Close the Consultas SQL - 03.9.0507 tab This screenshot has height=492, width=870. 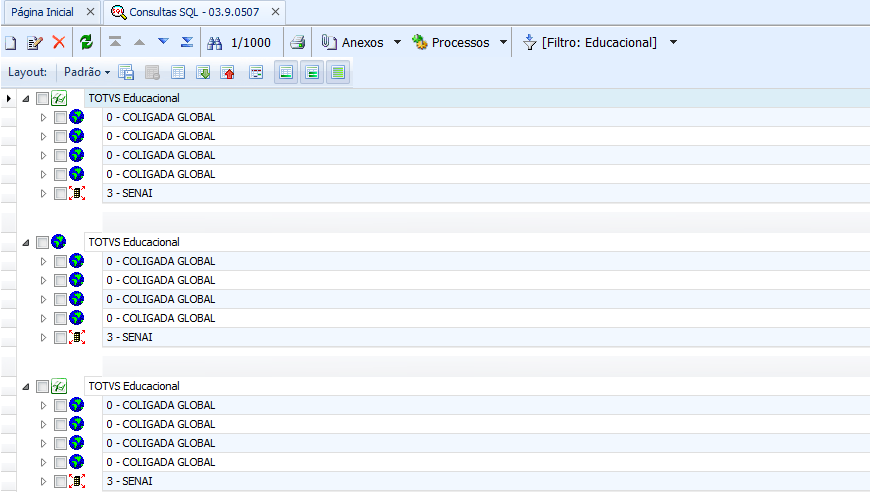pos(275,12)
